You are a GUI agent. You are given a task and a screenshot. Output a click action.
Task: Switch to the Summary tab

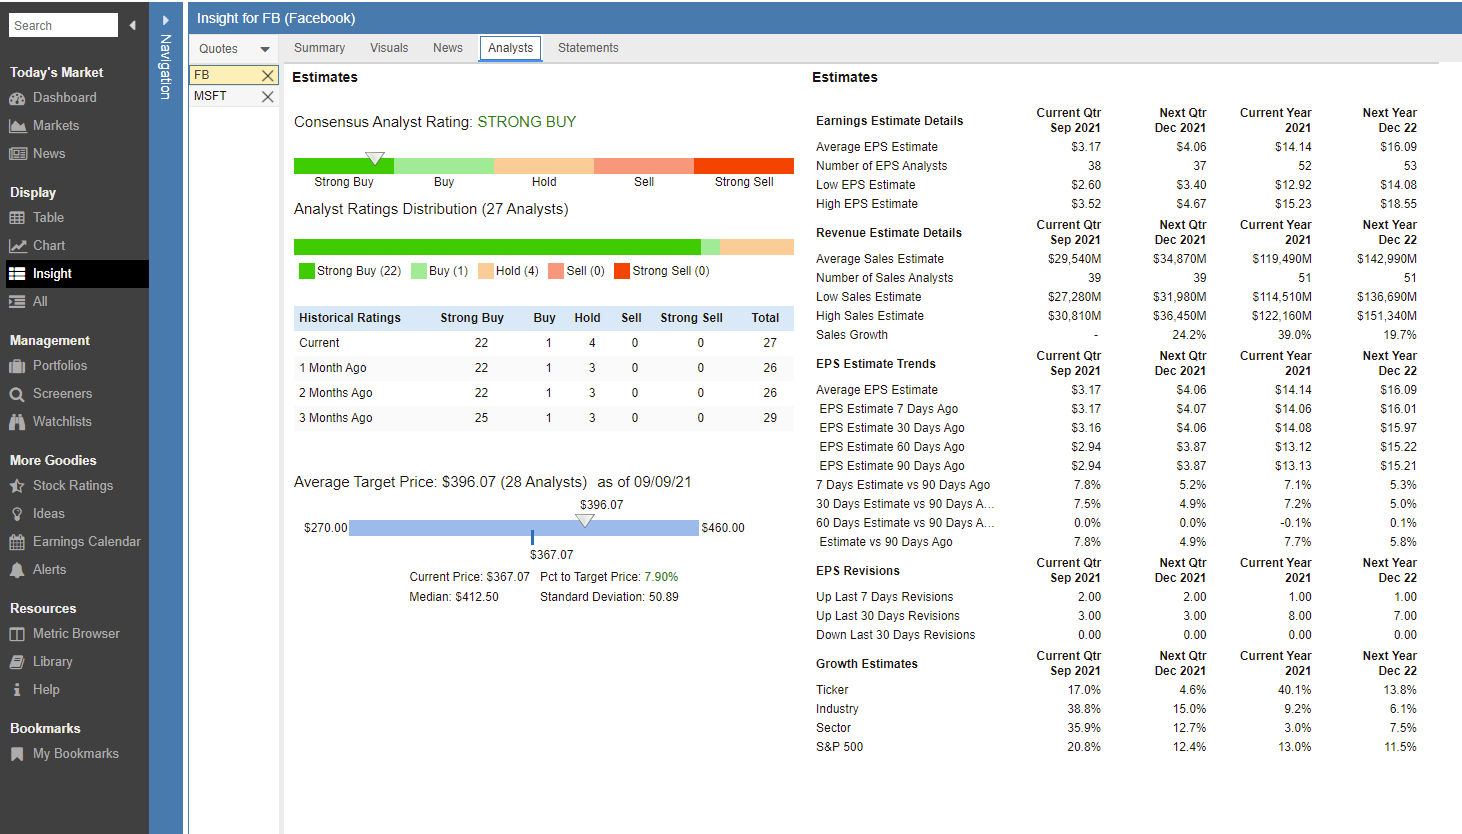[x=319, y=48]
